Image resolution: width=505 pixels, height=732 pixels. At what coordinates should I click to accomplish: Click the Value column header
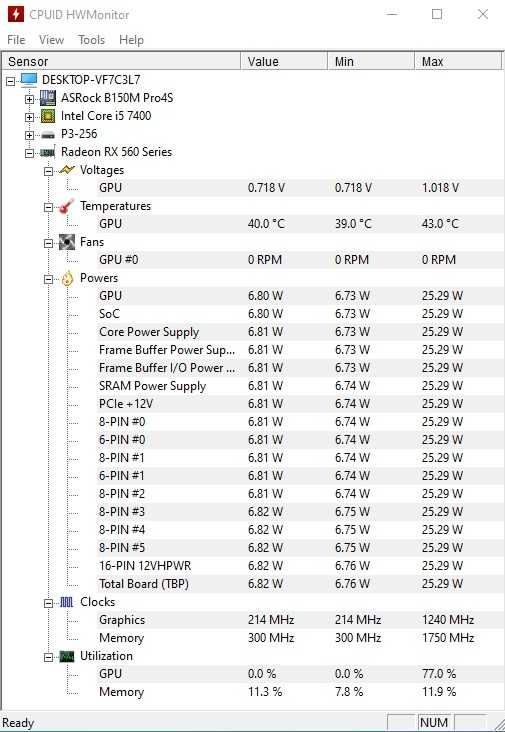tap(284, 62)
